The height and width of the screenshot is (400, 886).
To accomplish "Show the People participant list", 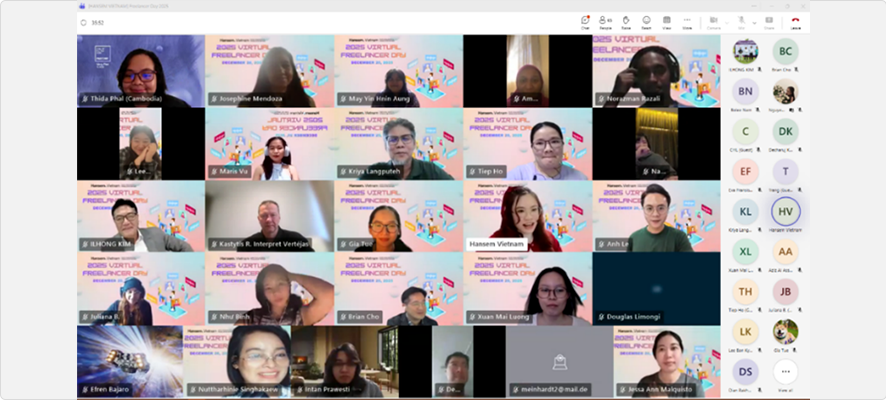I will click(x=605, y=22).
